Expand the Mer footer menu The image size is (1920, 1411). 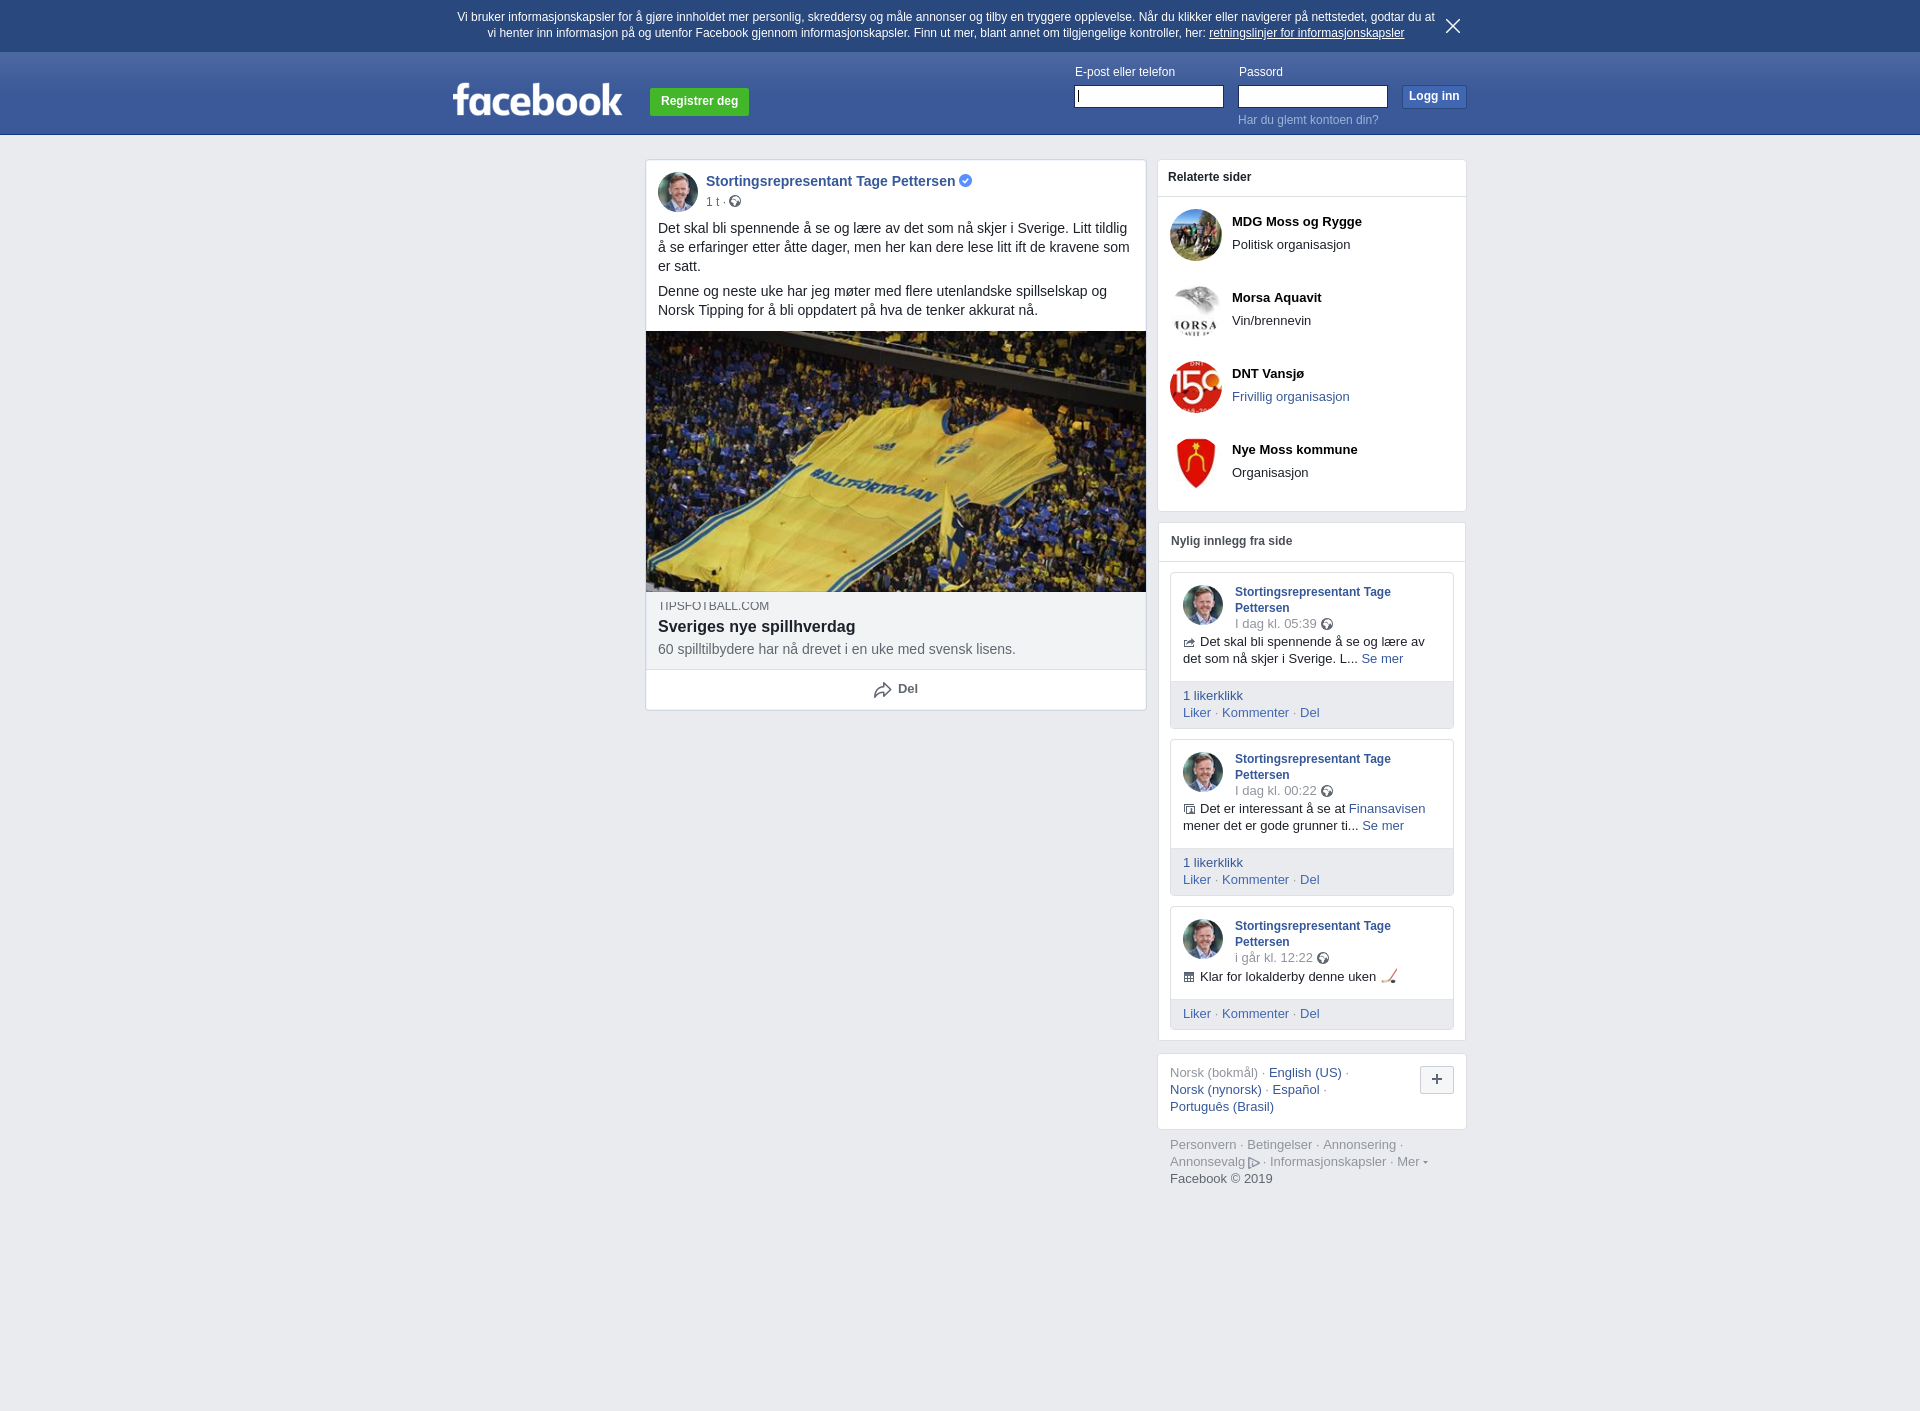1412,1162
